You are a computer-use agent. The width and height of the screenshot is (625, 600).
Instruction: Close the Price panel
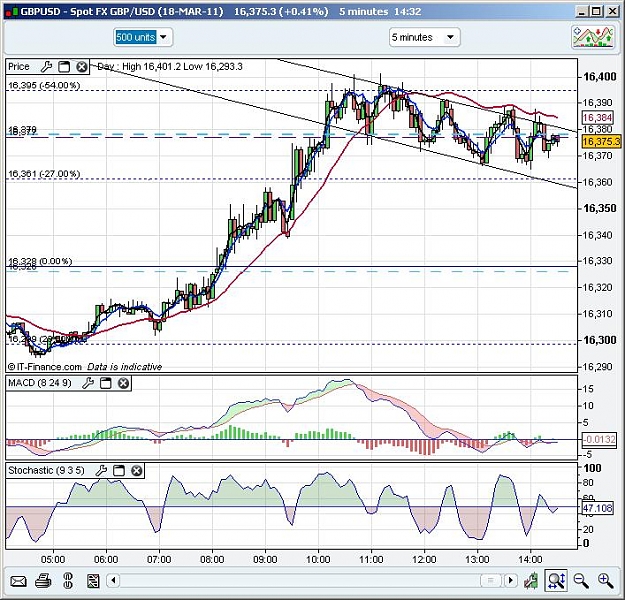click(82, 67)
